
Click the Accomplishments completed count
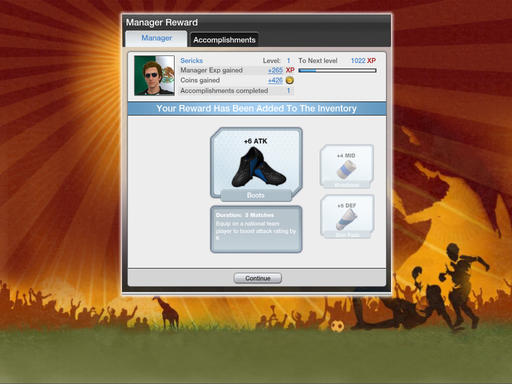289,90
